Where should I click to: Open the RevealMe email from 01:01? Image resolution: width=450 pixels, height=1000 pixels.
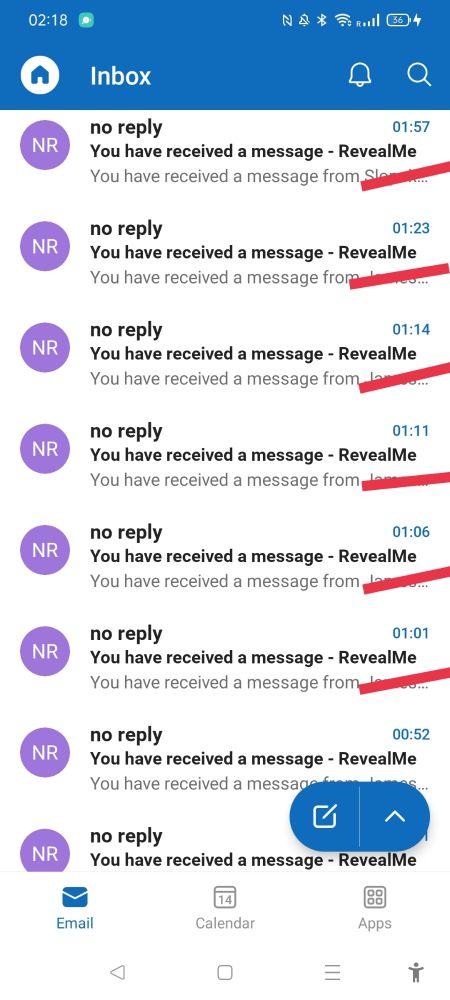[x=225, y=658]
